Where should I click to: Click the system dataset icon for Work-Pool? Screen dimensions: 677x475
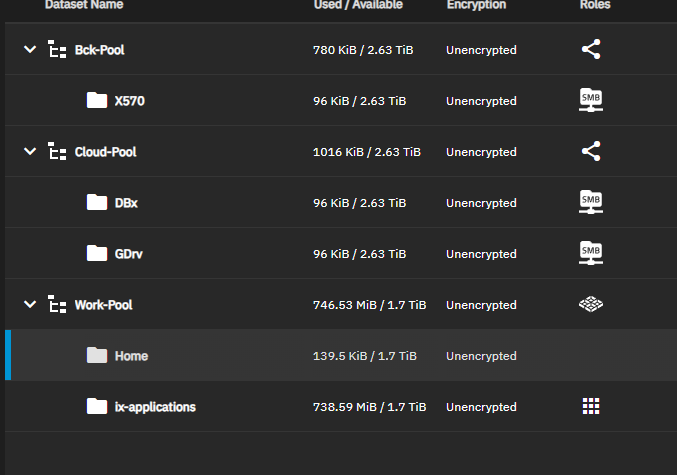tap(591, 304)
